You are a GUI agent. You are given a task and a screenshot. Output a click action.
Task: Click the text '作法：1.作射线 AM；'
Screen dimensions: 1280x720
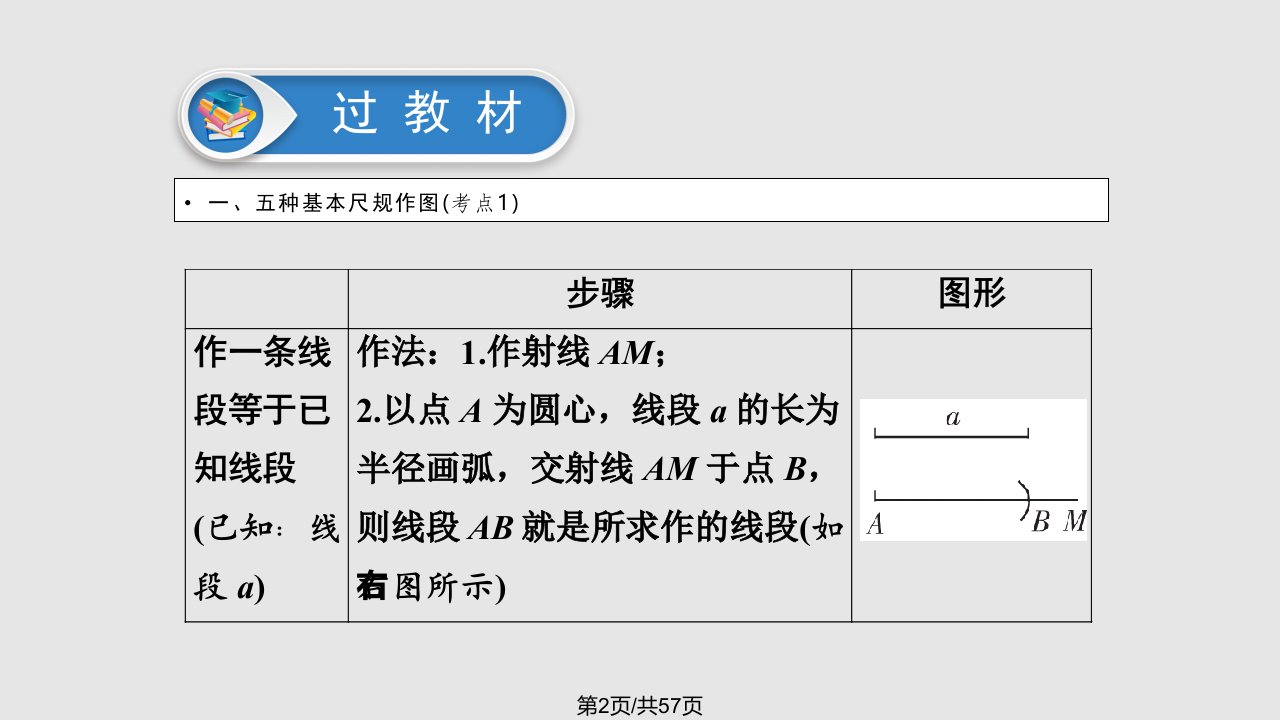511,353
